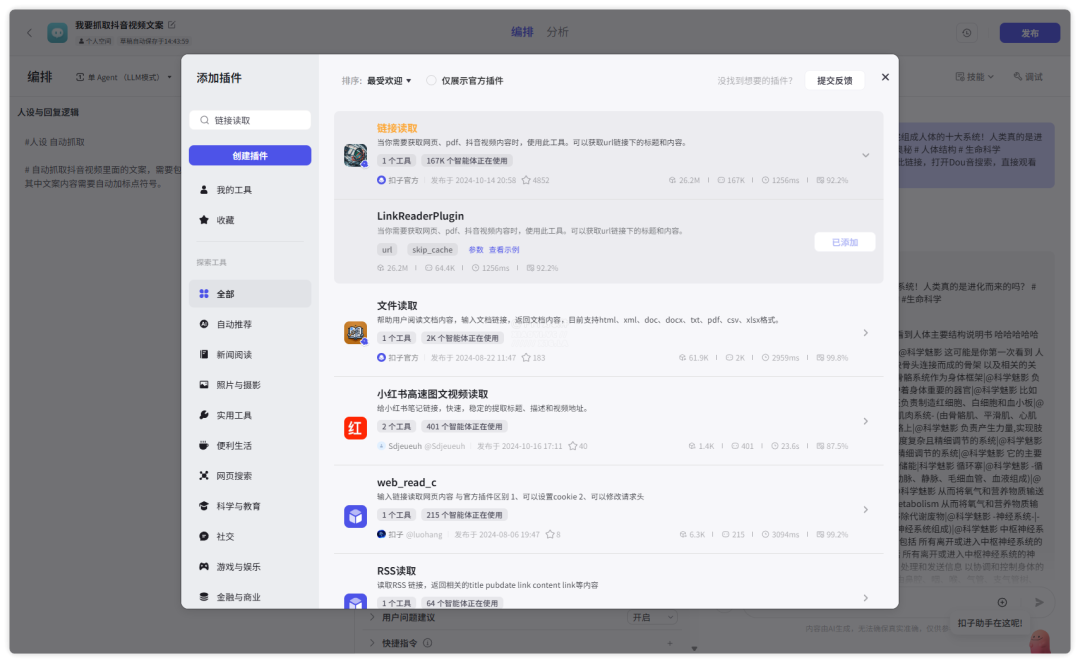
Task: Click the 便利生活 category icon
Action: [204, 445]
